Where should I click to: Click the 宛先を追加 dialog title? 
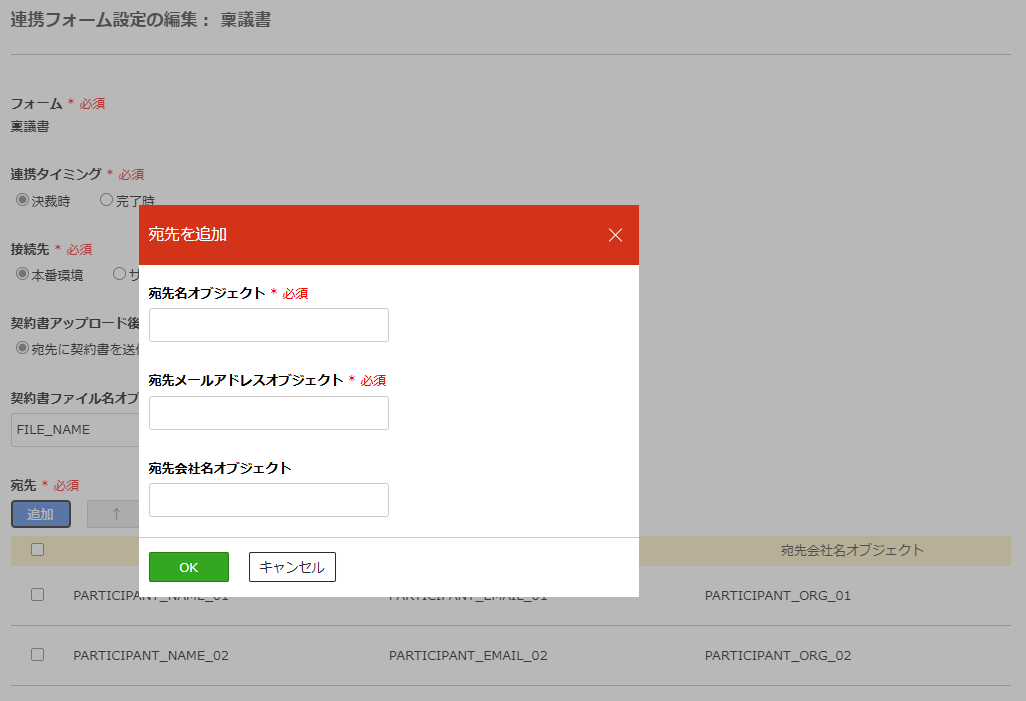click(x=187, y=234)
